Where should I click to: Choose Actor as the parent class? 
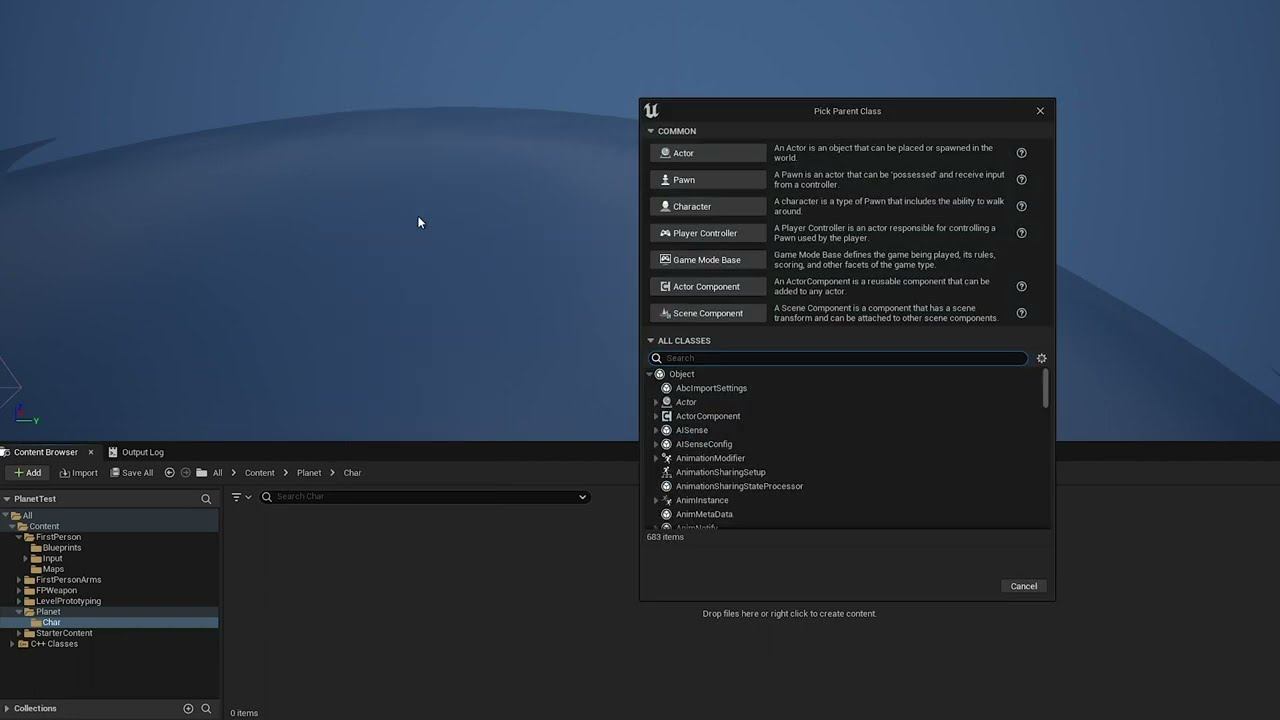coord(708,153)
